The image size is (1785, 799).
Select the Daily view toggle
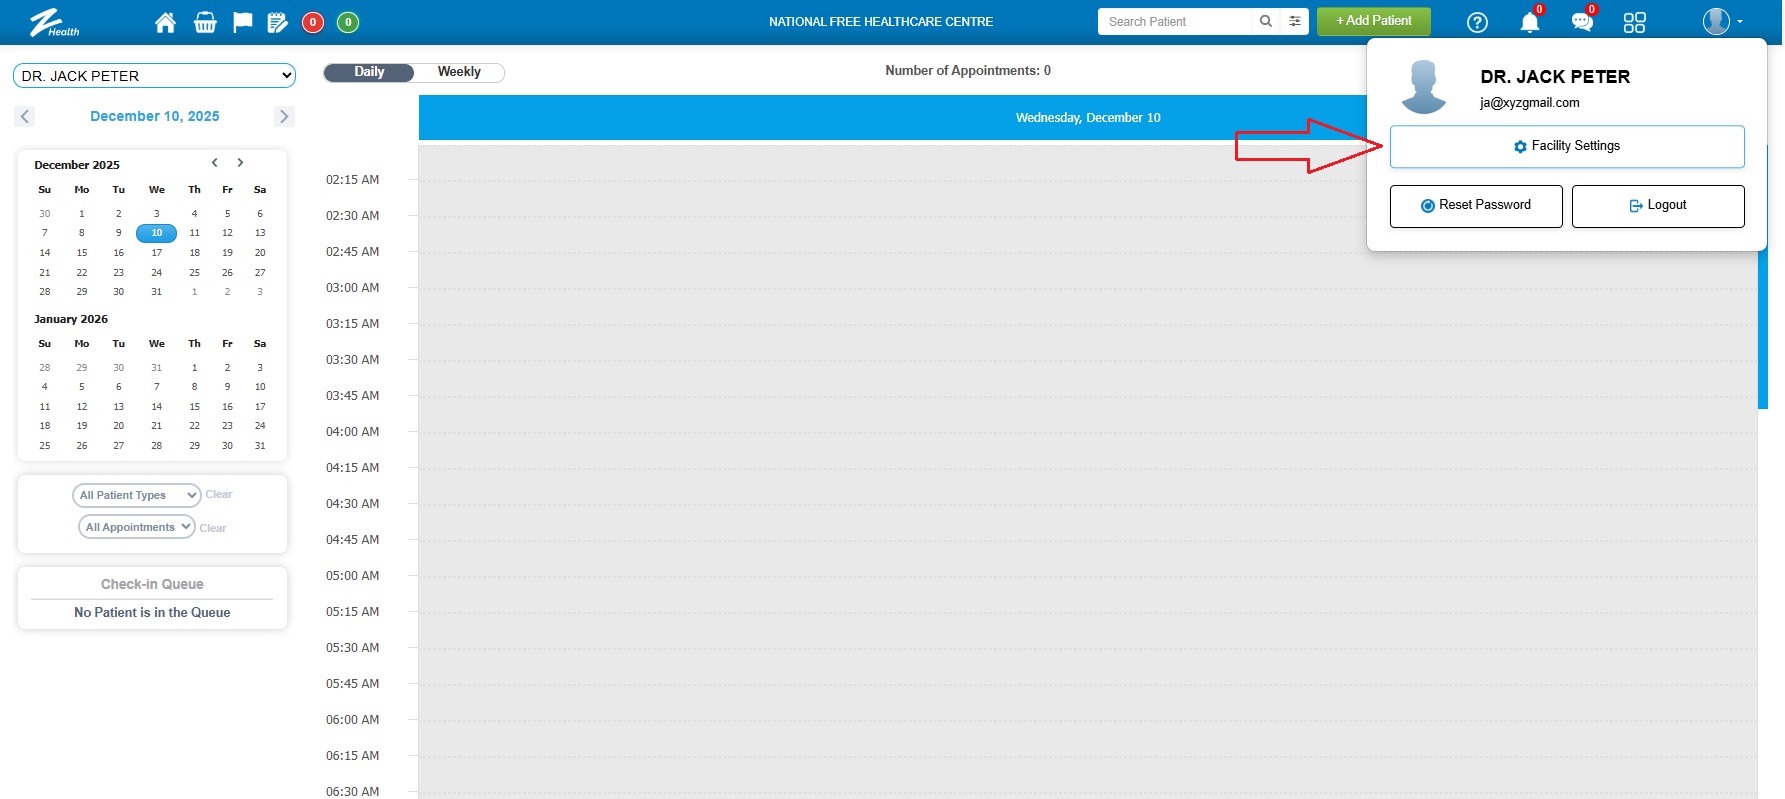369,72
